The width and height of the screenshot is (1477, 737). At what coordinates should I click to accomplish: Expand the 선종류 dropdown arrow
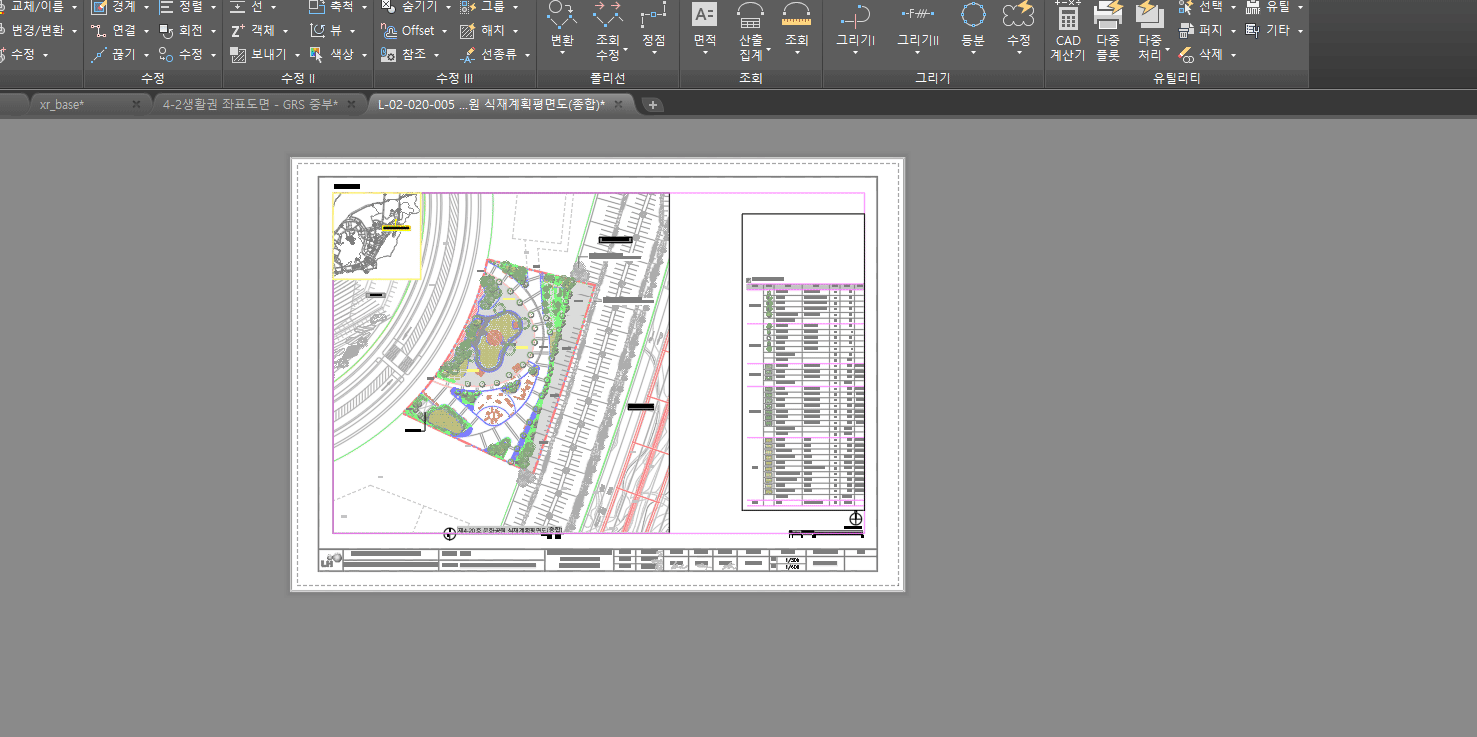click(528, 55)
